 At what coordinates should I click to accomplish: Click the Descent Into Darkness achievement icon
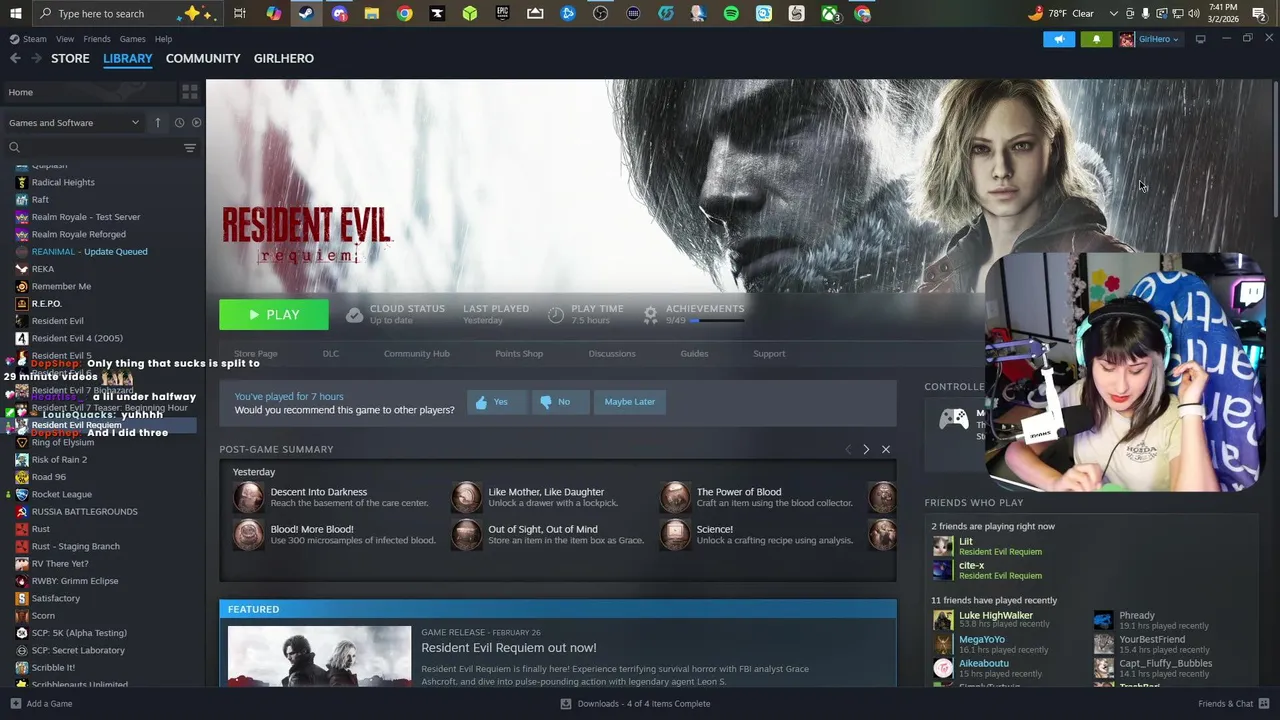click(x=248, y=497)
